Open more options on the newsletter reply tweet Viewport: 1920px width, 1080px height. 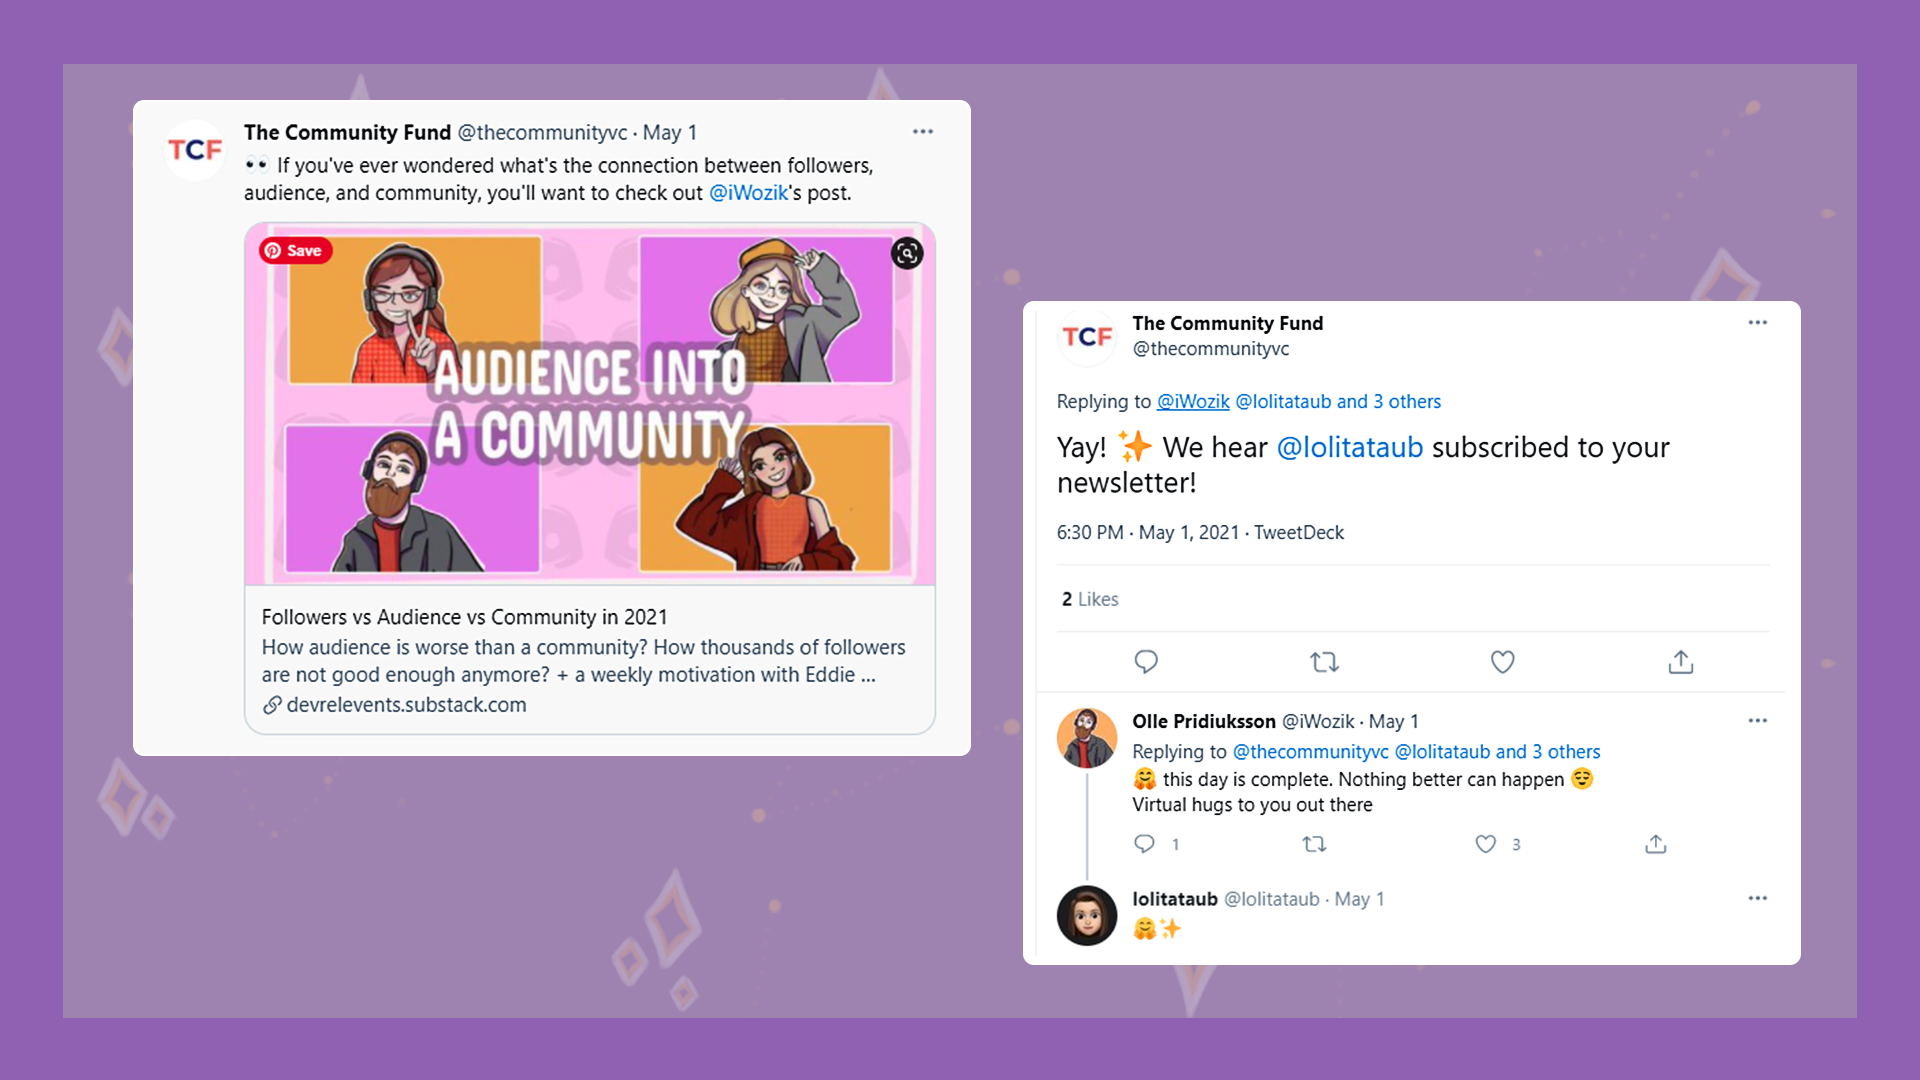tap(1757, 323)
